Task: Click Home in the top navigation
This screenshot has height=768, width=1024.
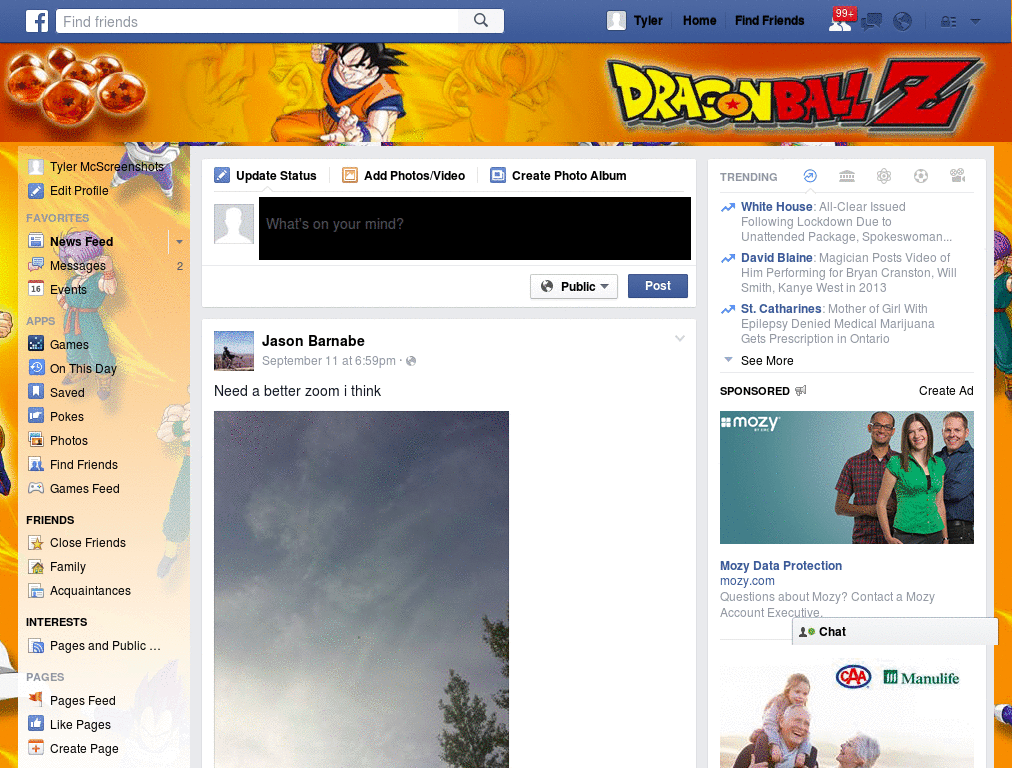Action: coord(699,20)
